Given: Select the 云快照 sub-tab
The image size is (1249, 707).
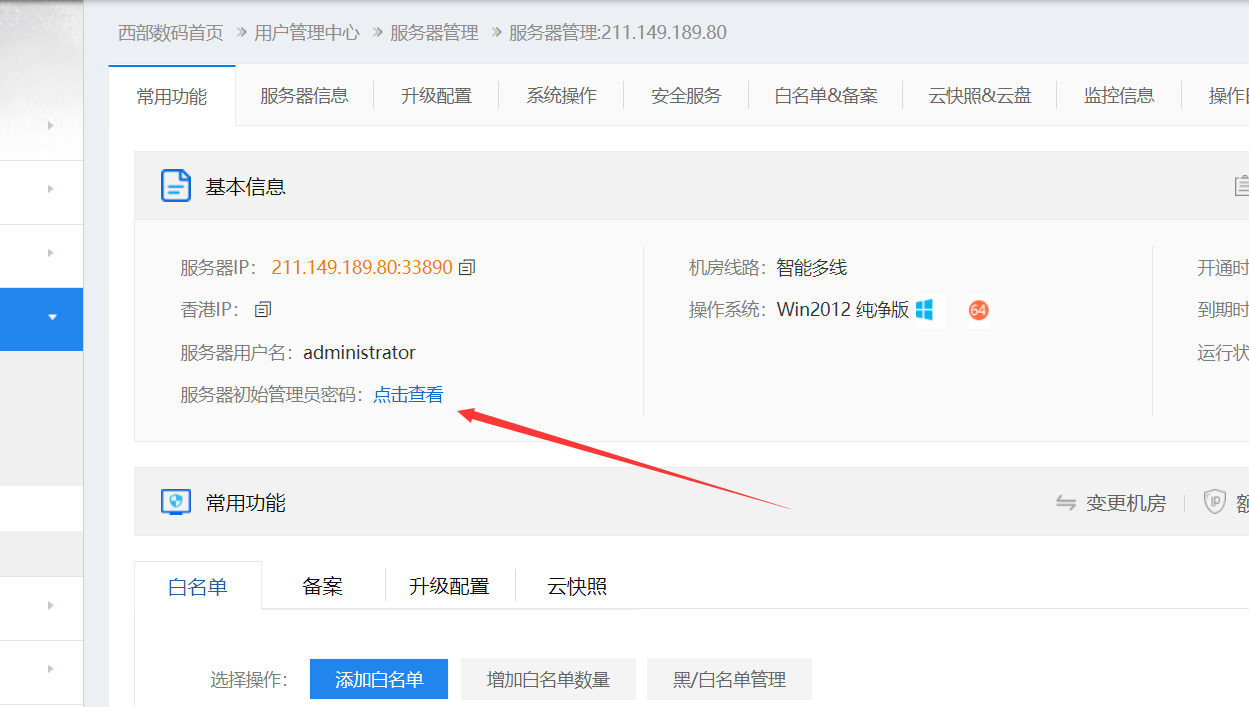Looking at the screenshot, I should pos(577,586).
